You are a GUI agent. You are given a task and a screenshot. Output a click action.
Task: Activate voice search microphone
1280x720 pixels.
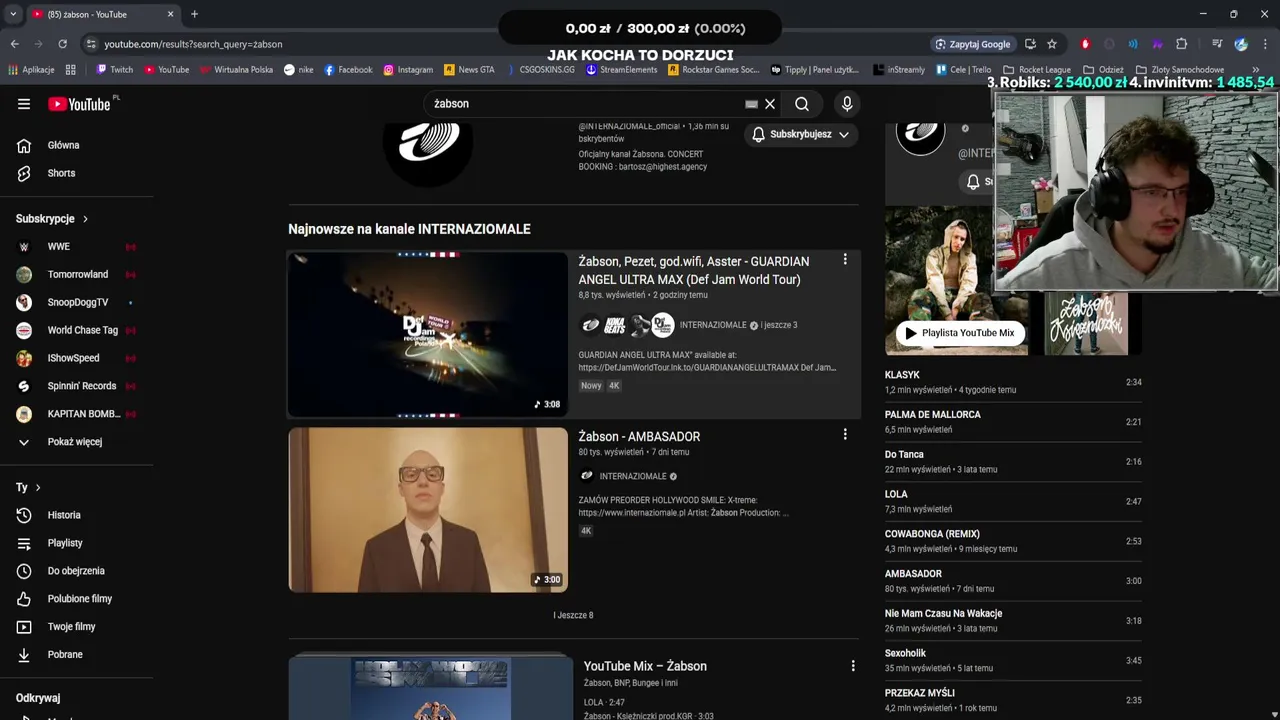[847, 104]
